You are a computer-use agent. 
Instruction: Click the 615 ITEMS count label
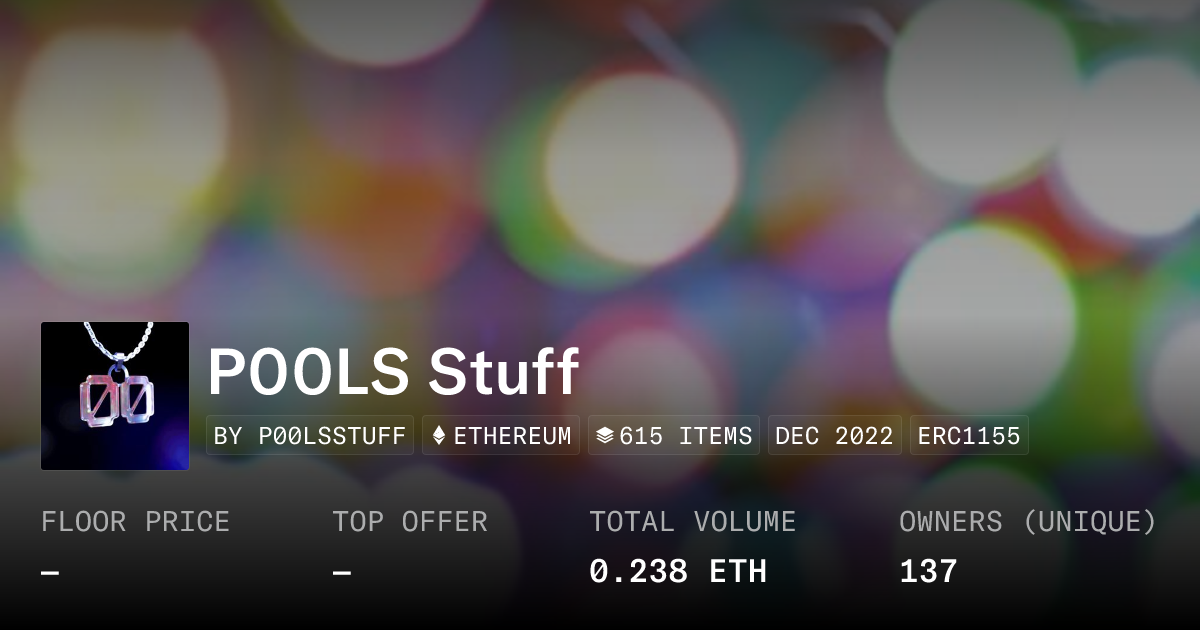686,436
